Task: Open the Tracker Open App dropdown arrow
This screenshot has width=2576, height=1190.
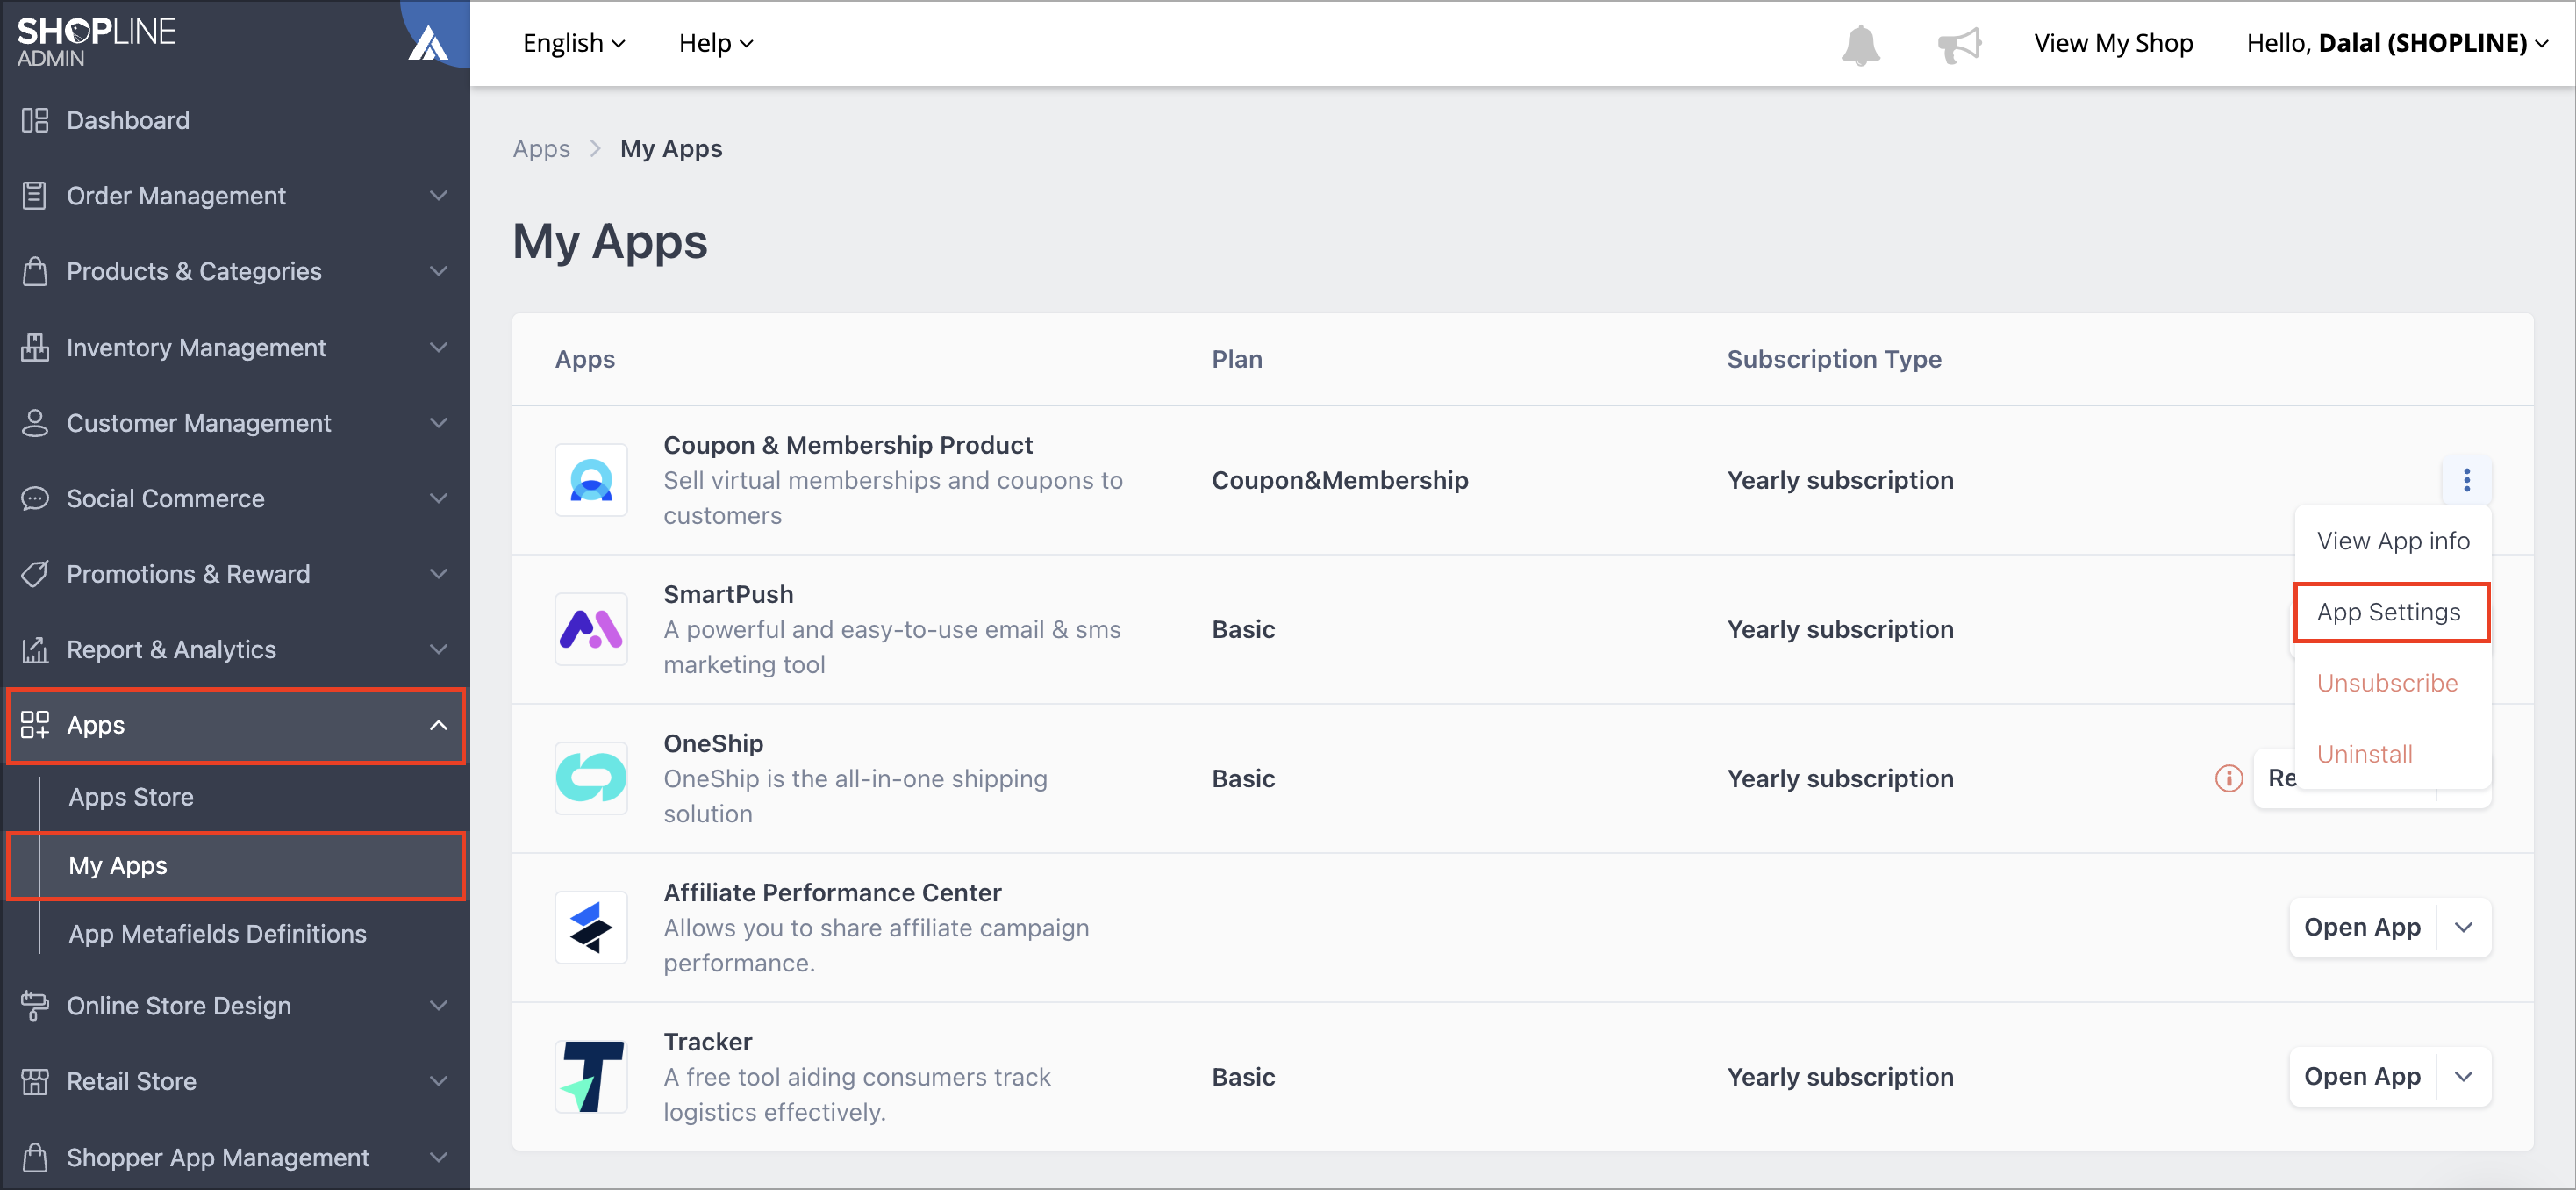Action: (x=2464, y=1076)
